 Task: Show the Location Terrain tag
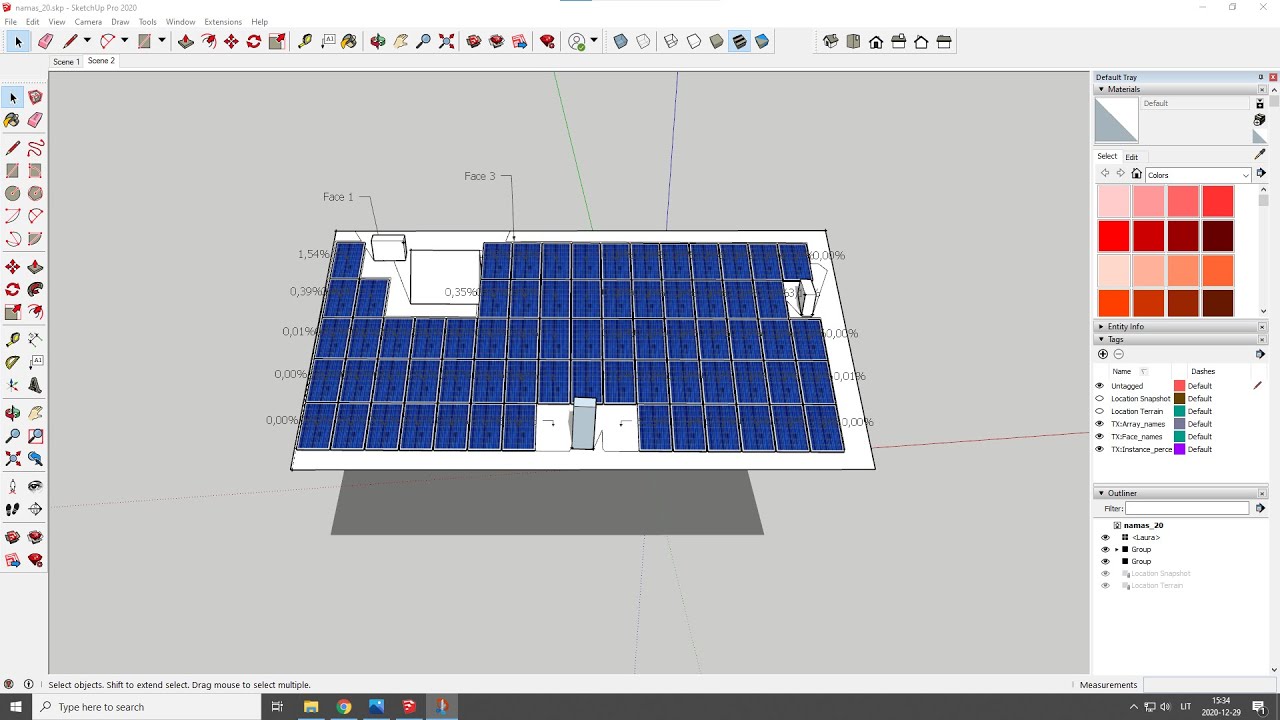[1100, 411]
